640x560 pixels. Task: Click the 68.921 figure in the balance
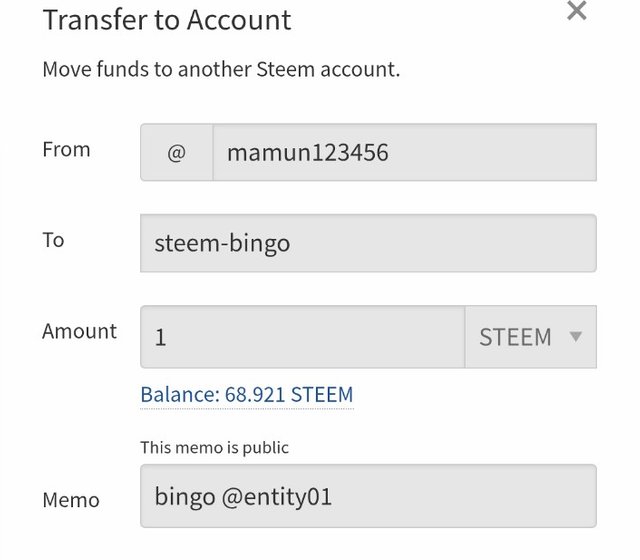252,395
